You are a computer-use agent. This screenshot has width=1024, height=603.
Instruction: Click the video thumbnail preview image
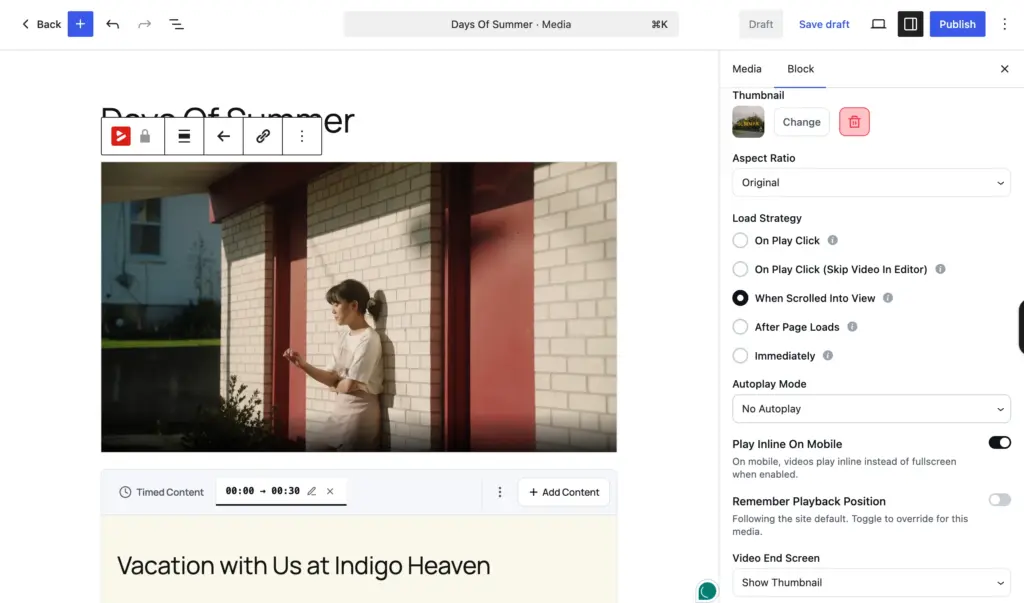click(x=748, y=122)
